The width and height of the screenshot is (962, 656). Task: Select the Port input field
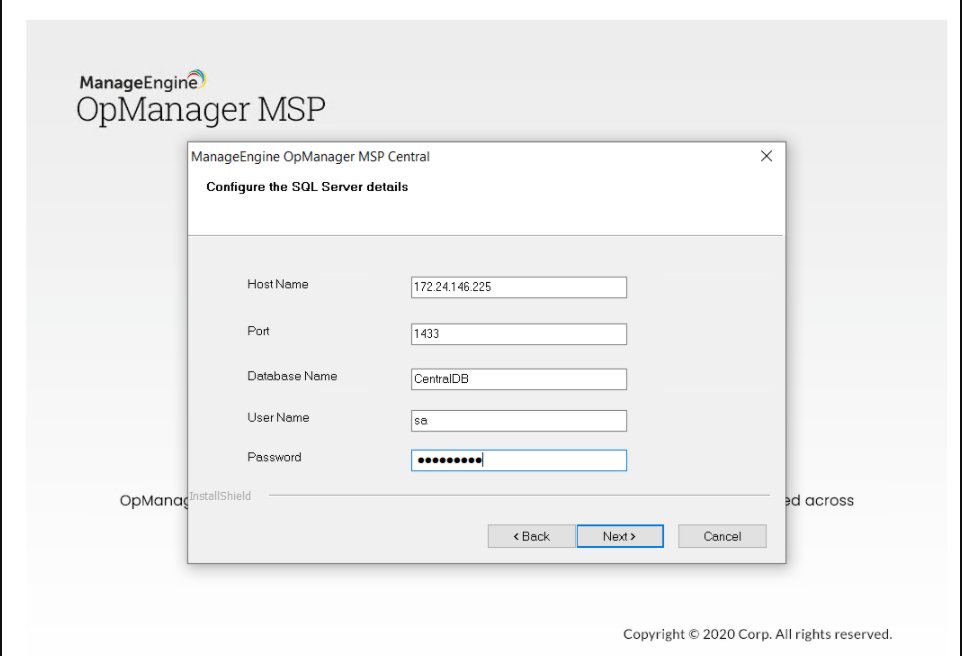coord(518,334)
